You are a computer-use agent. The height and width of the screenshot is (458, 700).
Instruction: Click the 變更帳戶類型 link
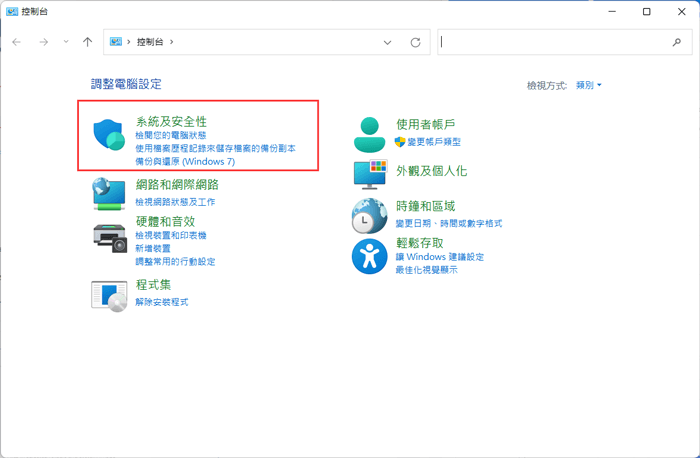click(x=434, y=142)
